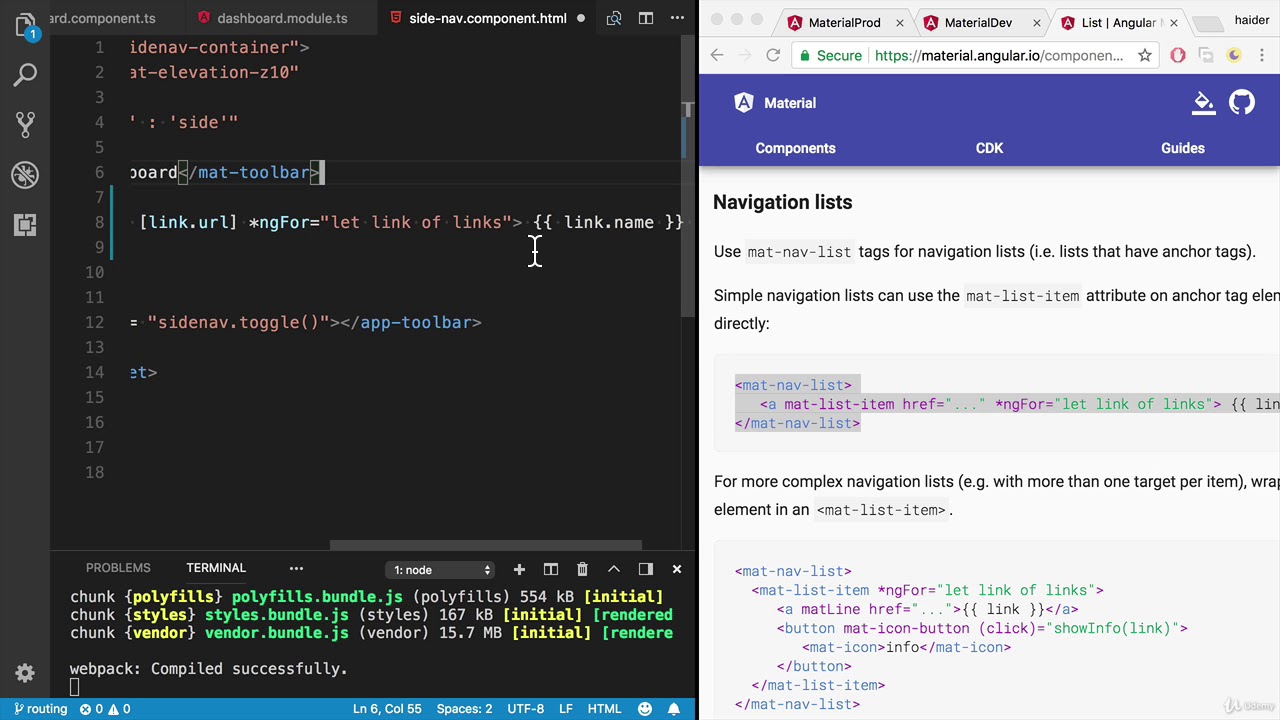The image size is (1280, 720).
Task: Click the red shield extension icon
Action: click(1178, 55)
